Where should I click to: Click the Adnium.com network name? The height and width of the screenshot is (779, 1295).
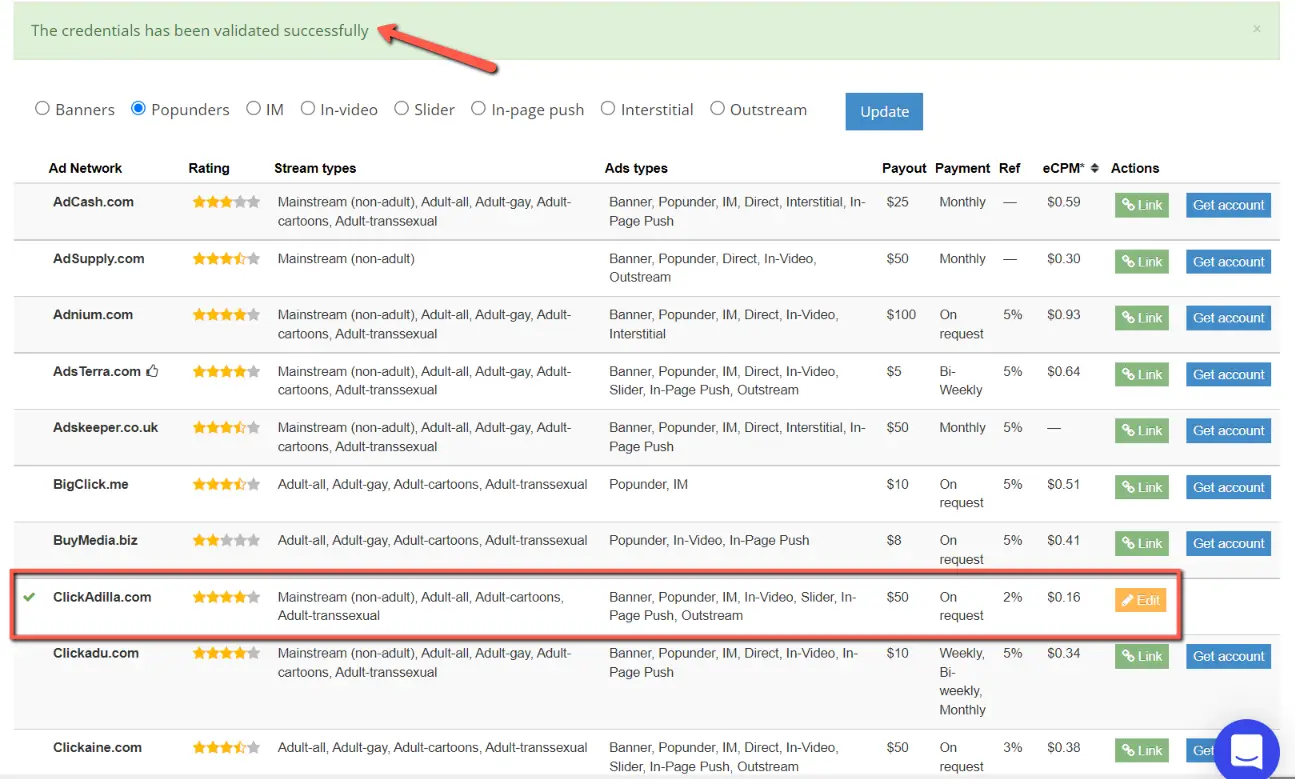(x=93, y=315)
